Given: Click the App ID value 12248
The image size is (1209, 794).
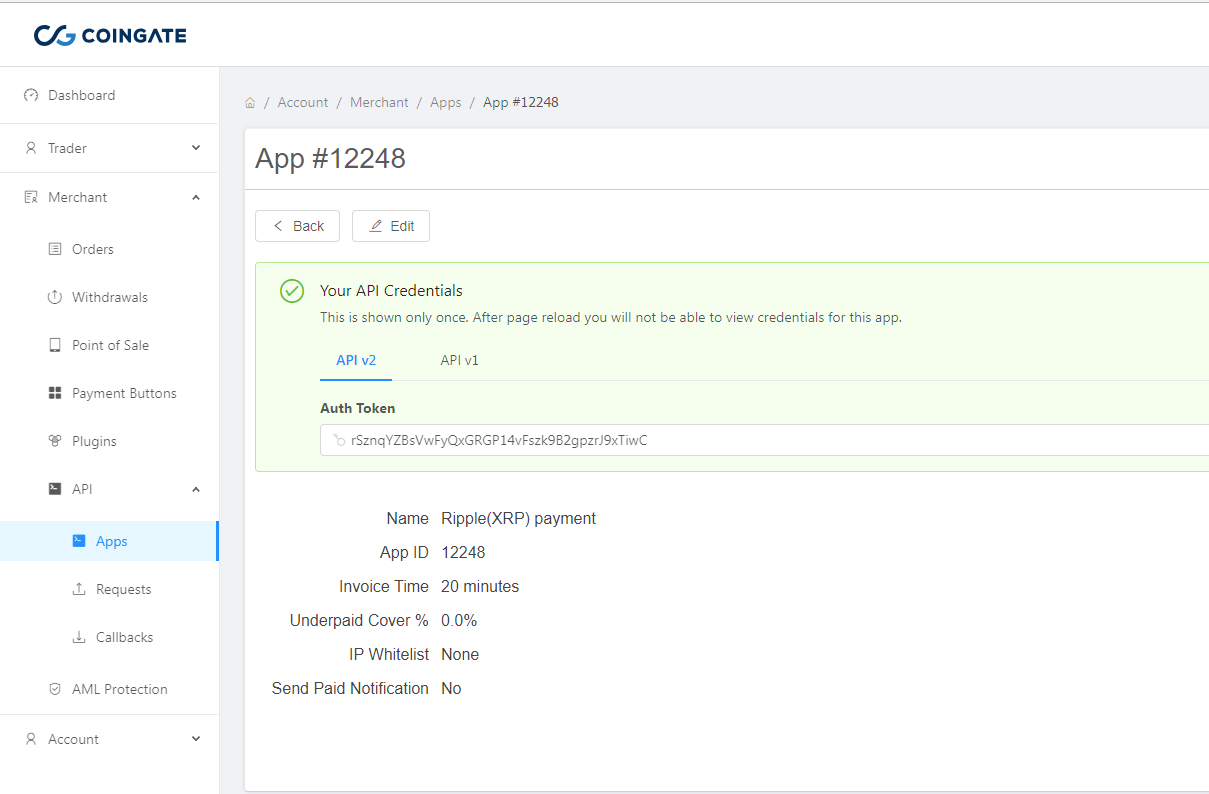Looking at the screenshot, I should click(x=463, y=552).
